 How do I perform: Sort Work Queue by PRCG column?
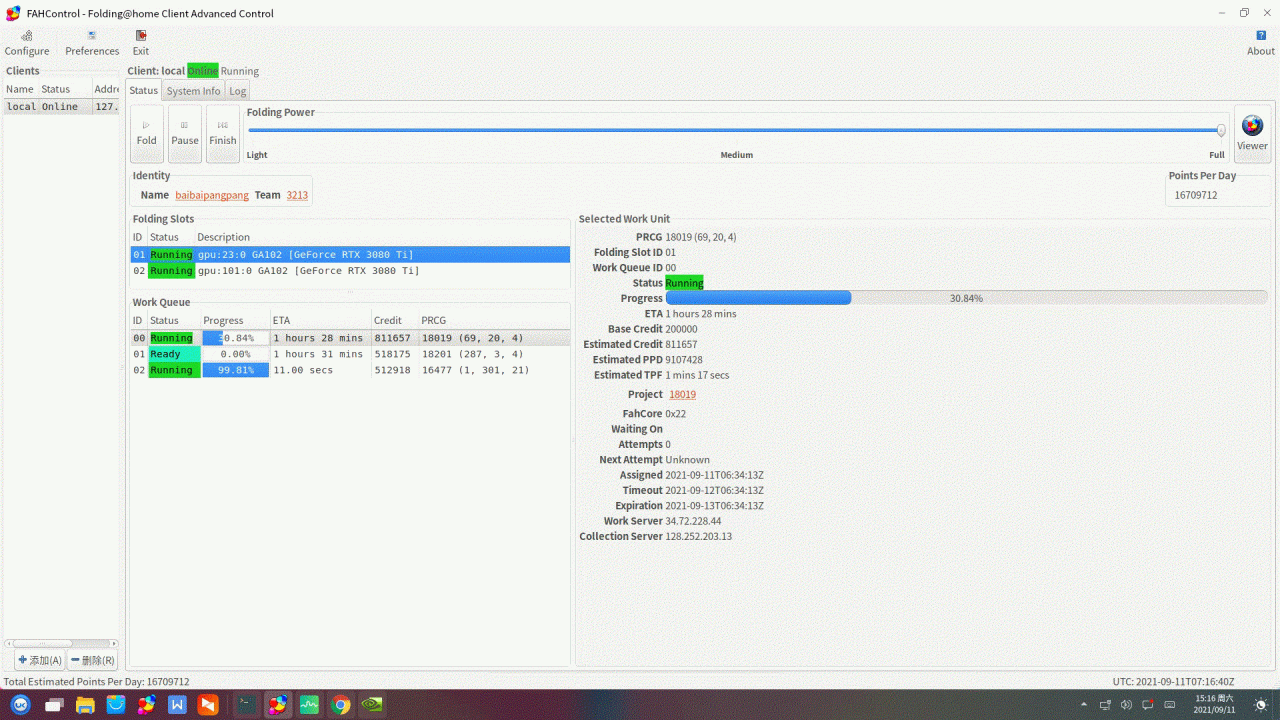(494, 320)
